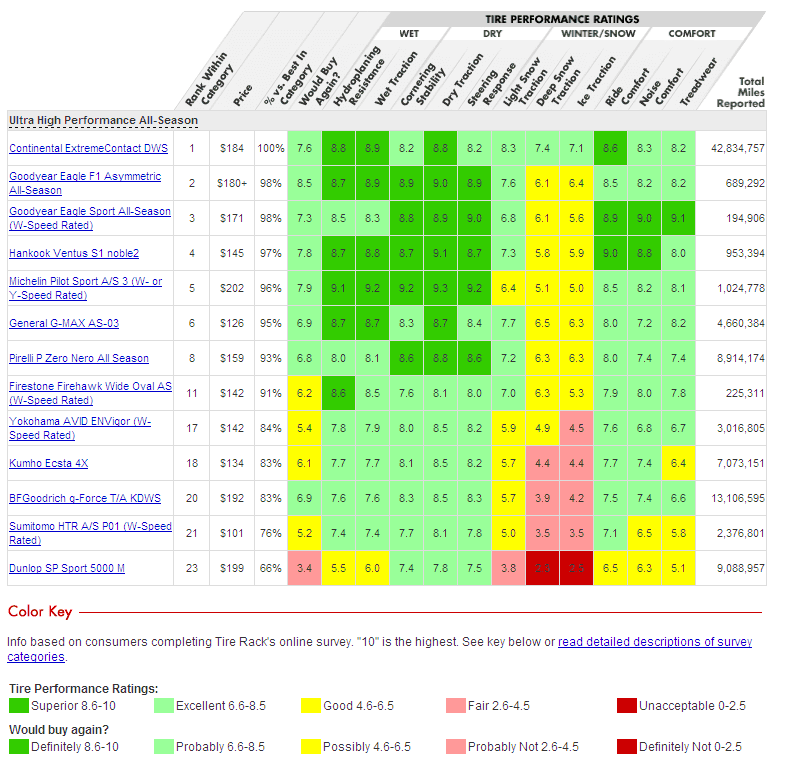Click the Good 4.6-6.5 yellow swatch

pyautogui.click(x=310, y=706)
